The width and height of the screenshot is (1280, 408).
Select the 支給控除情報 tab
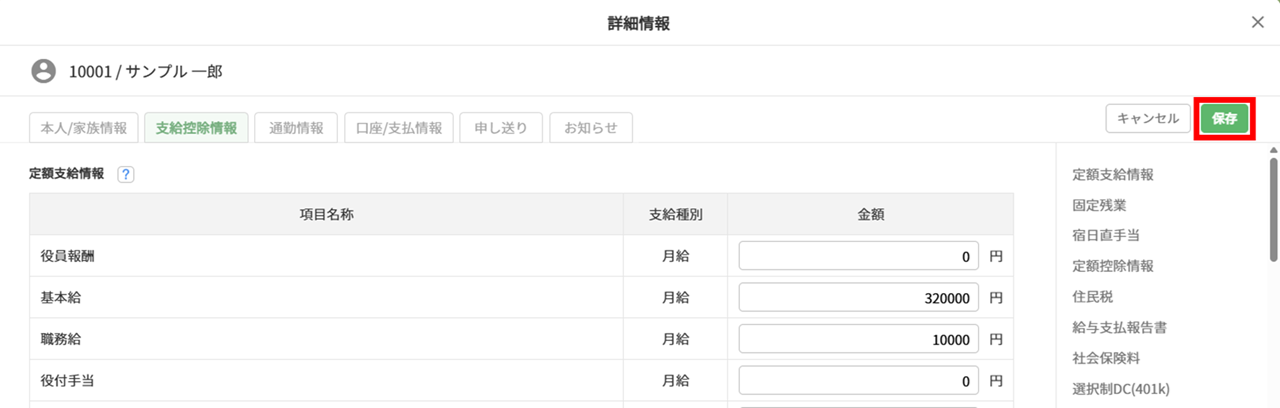pyautogui.click(x=196, y=128)
